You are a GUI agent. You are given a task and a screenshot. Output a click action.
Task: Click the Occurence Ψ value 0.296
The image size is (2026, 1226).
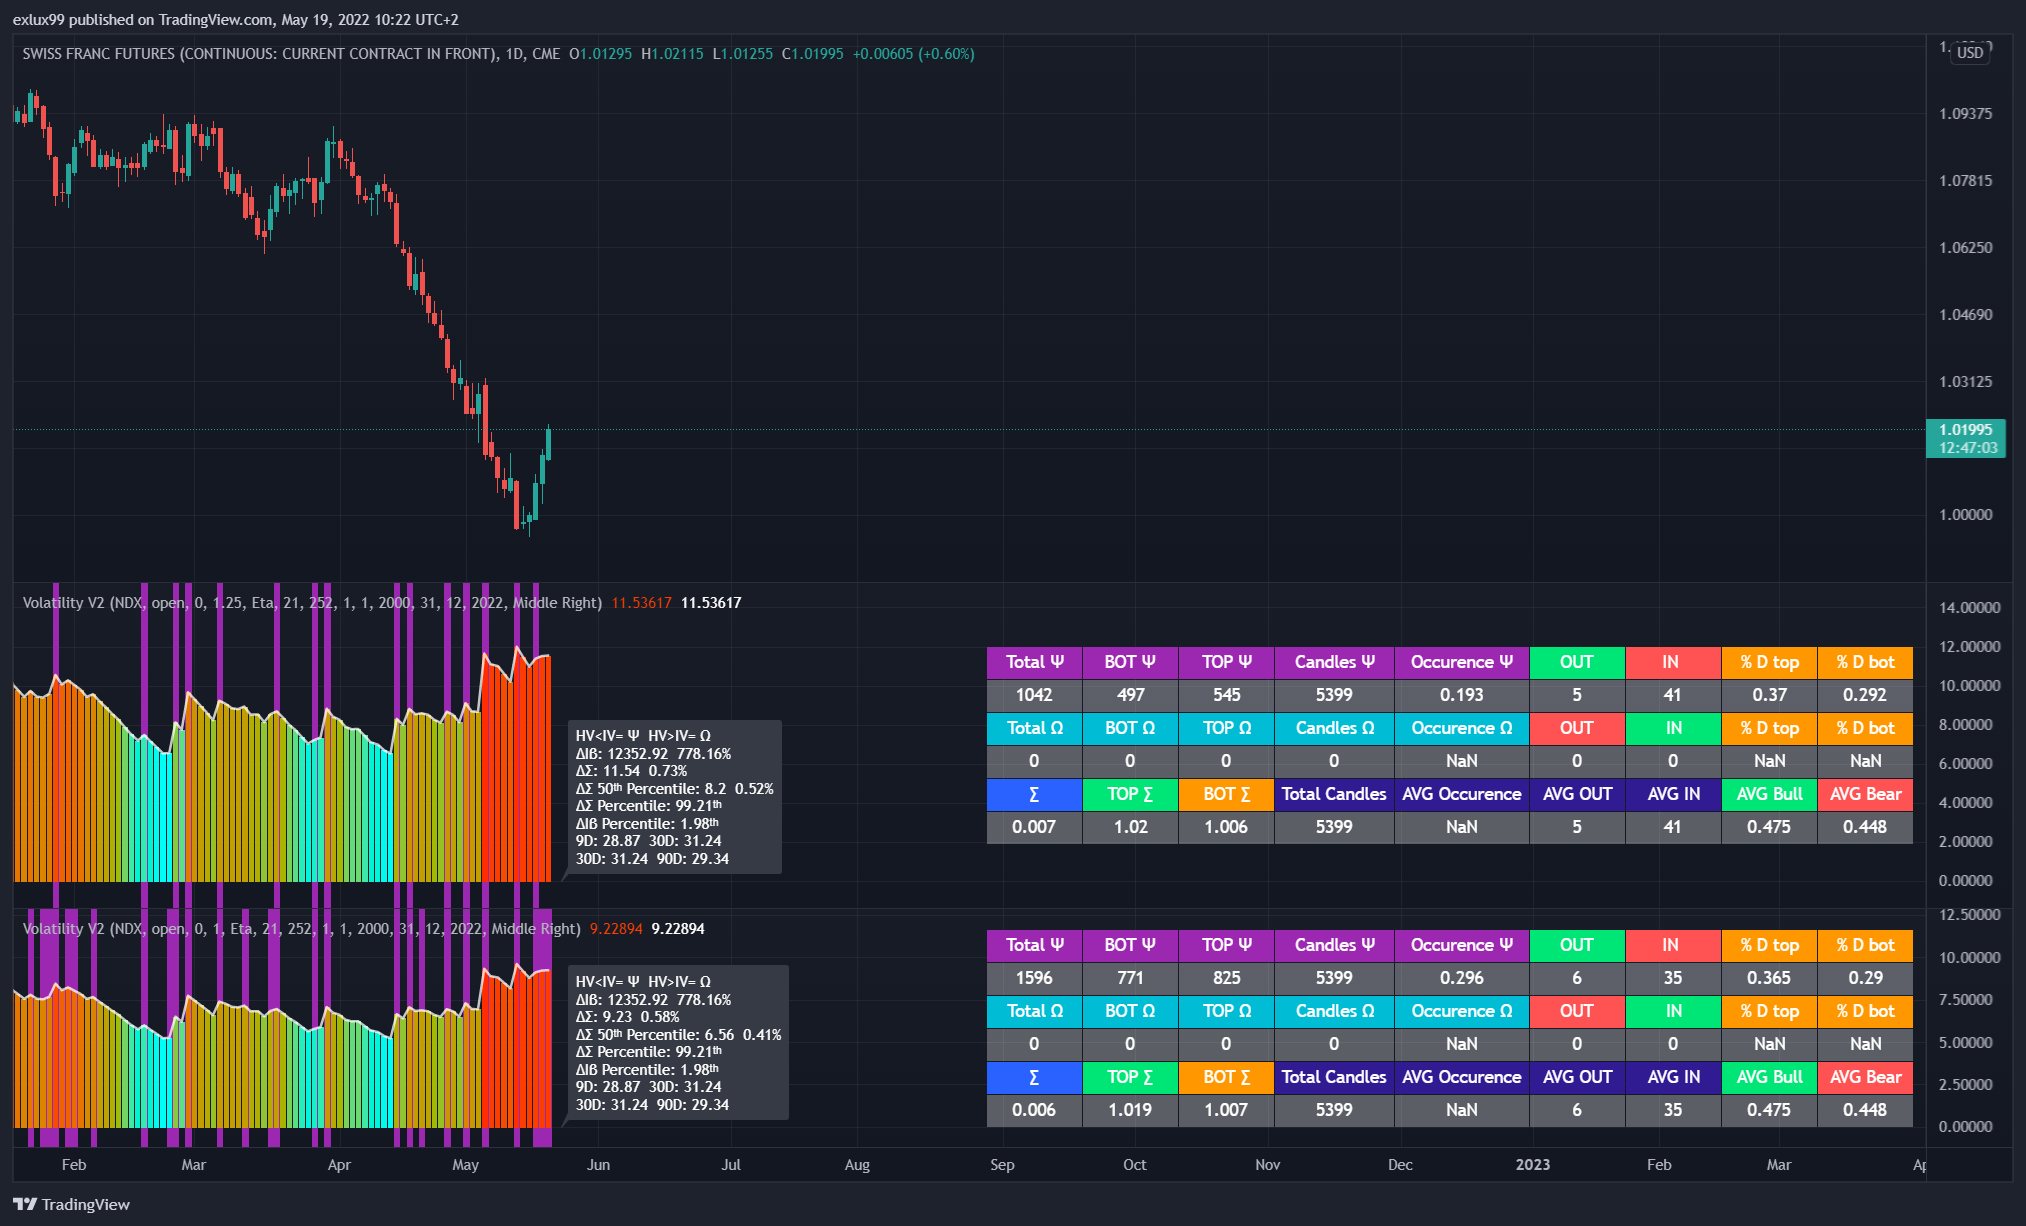1462,978
